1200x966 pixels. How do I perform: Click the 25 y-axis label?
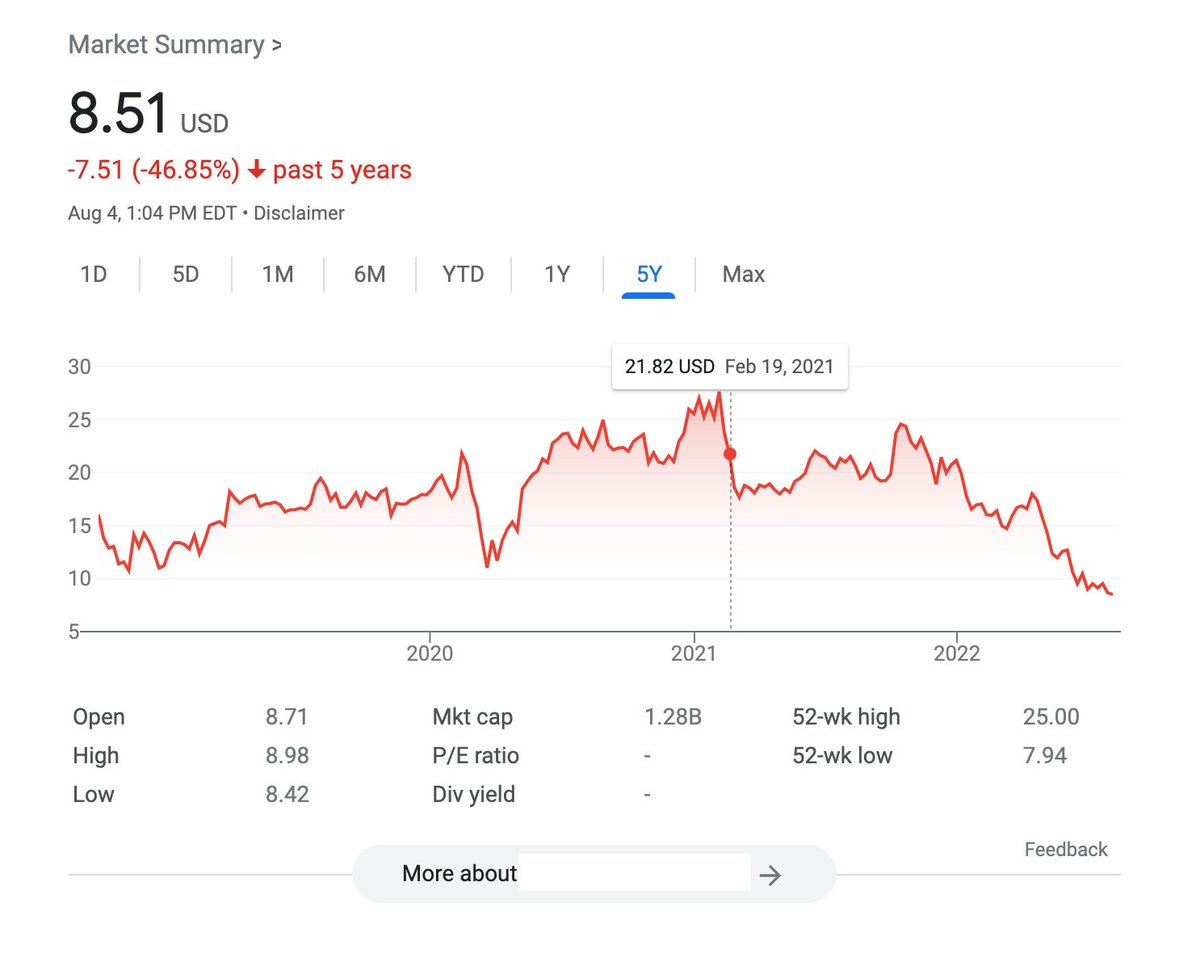[79, 420]
